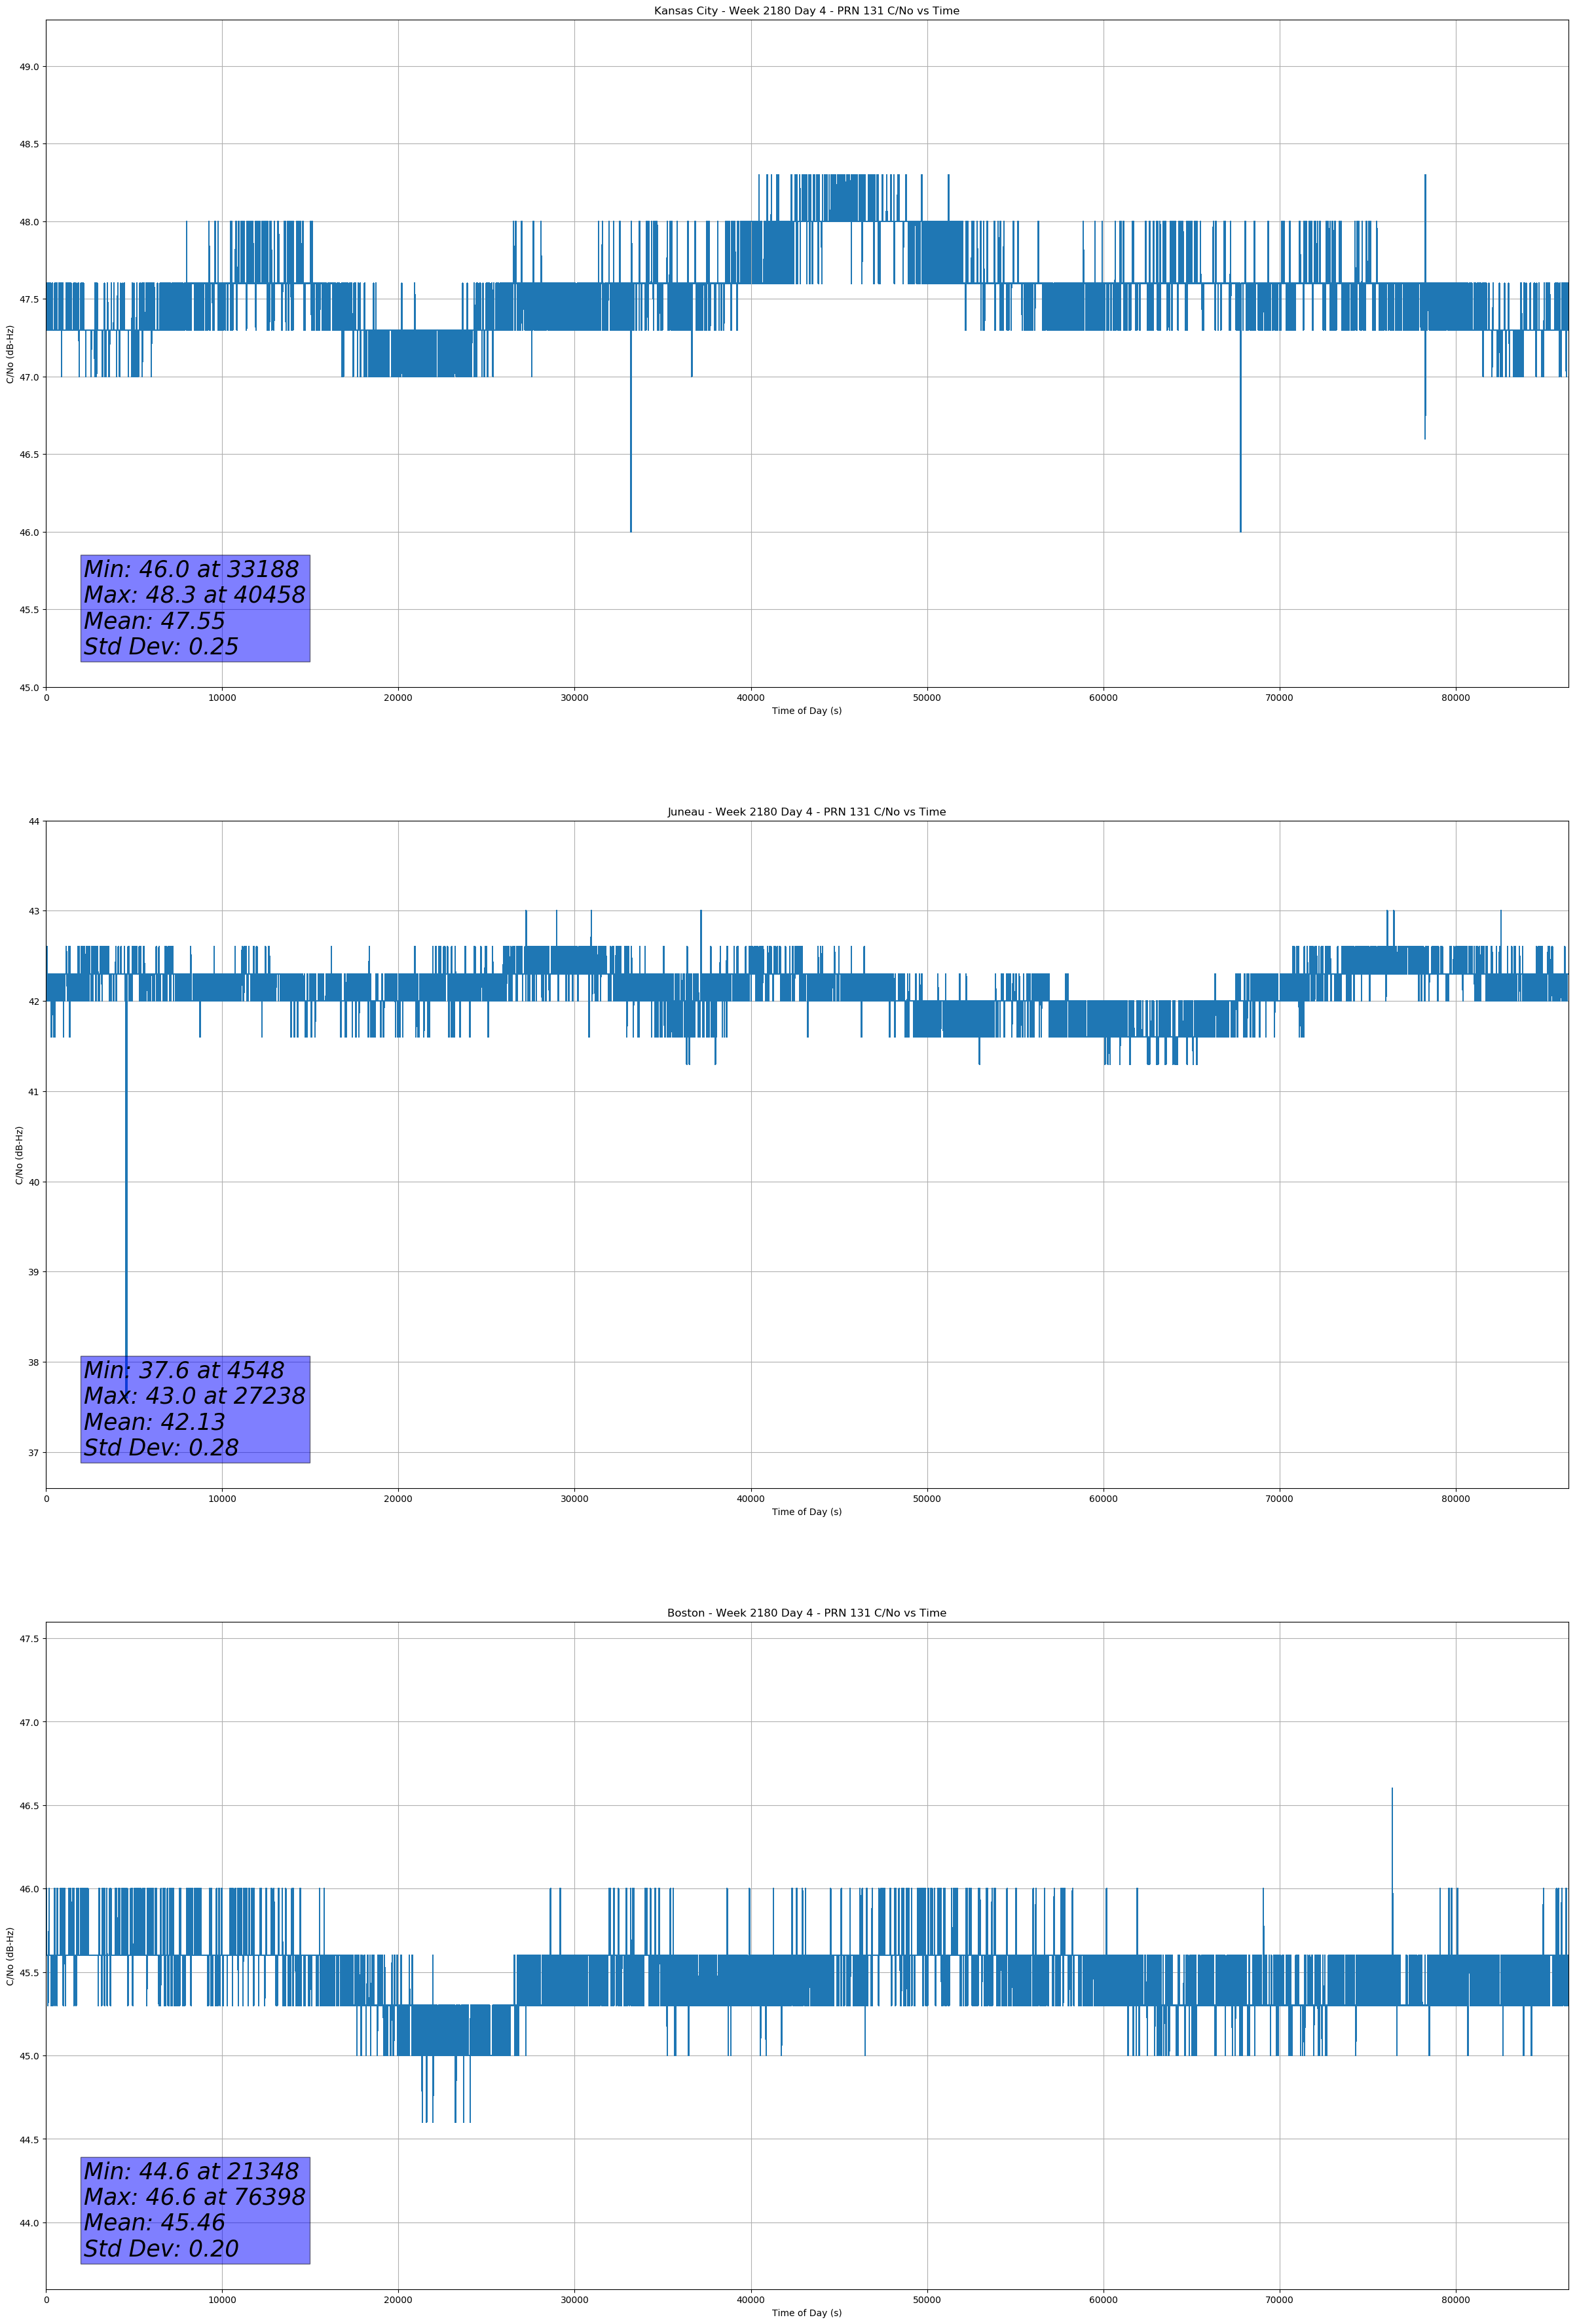This screenshot has width=1577, height=2324.
Task: Click Juneau's Time of Day axis label
Action: [x=806, y=1512]
